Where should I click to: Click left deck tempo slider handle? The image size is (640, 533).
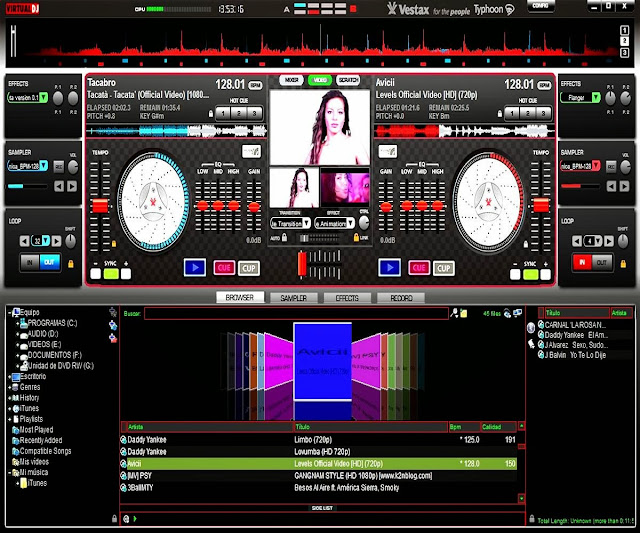(100, 206)
